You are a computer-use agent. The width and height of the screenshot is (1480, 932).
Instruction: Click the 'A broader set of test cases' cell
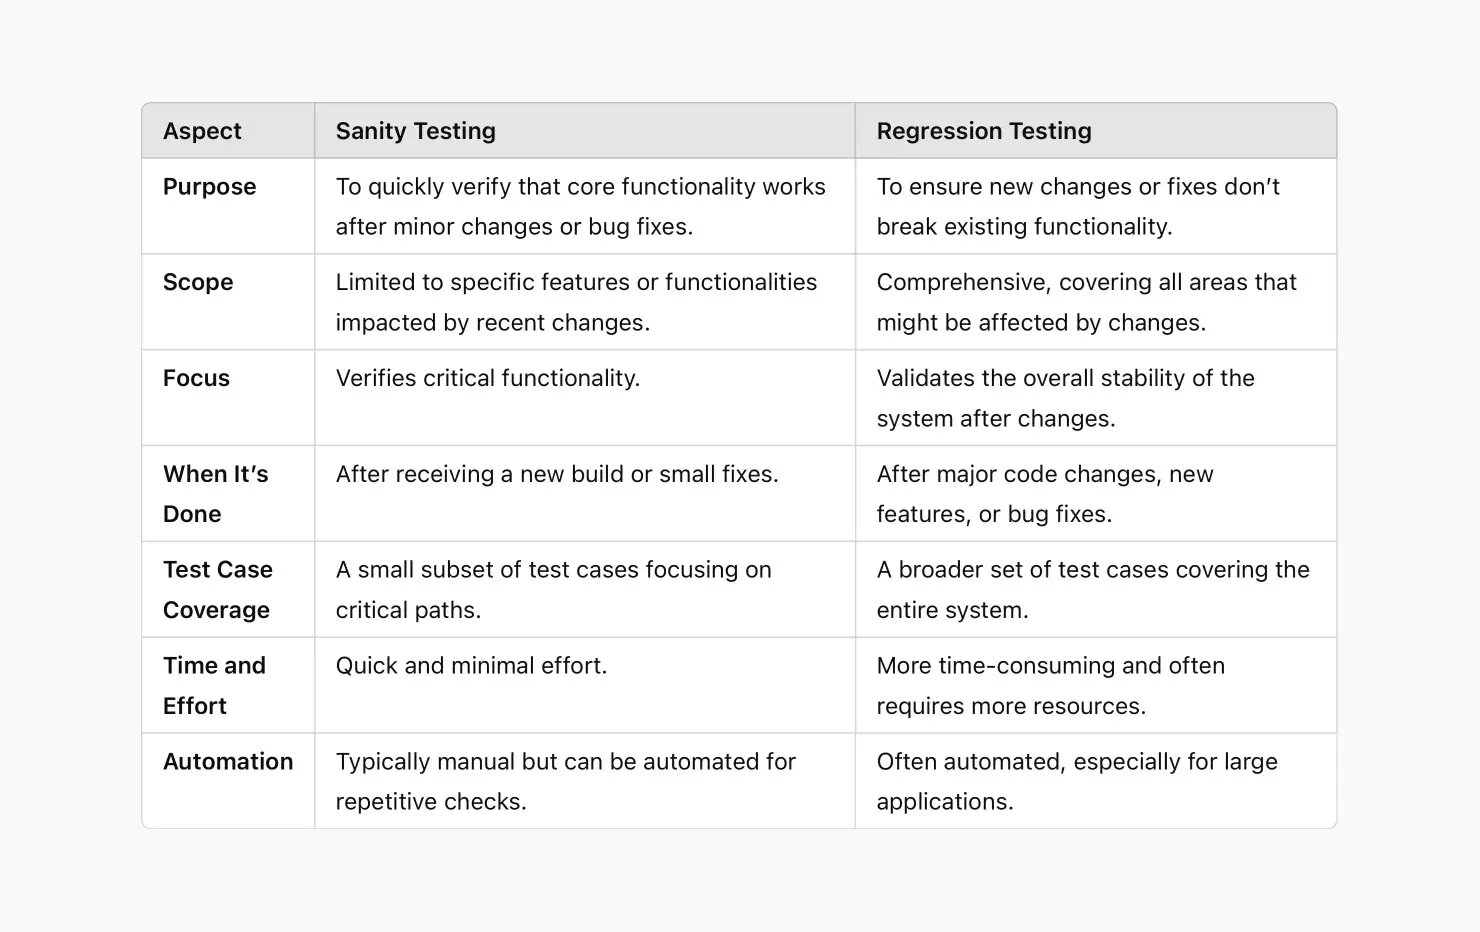tap(1092, 589)
